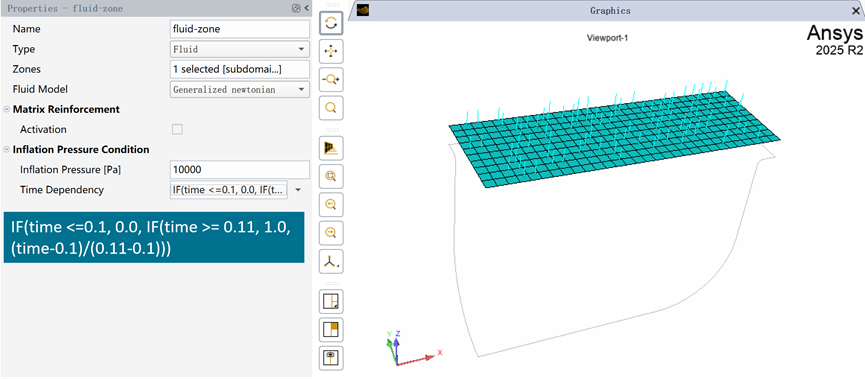Viewport: 865px width, 379px height.
Task: Click the Properties panel pin icon
Action: (296, 8)
